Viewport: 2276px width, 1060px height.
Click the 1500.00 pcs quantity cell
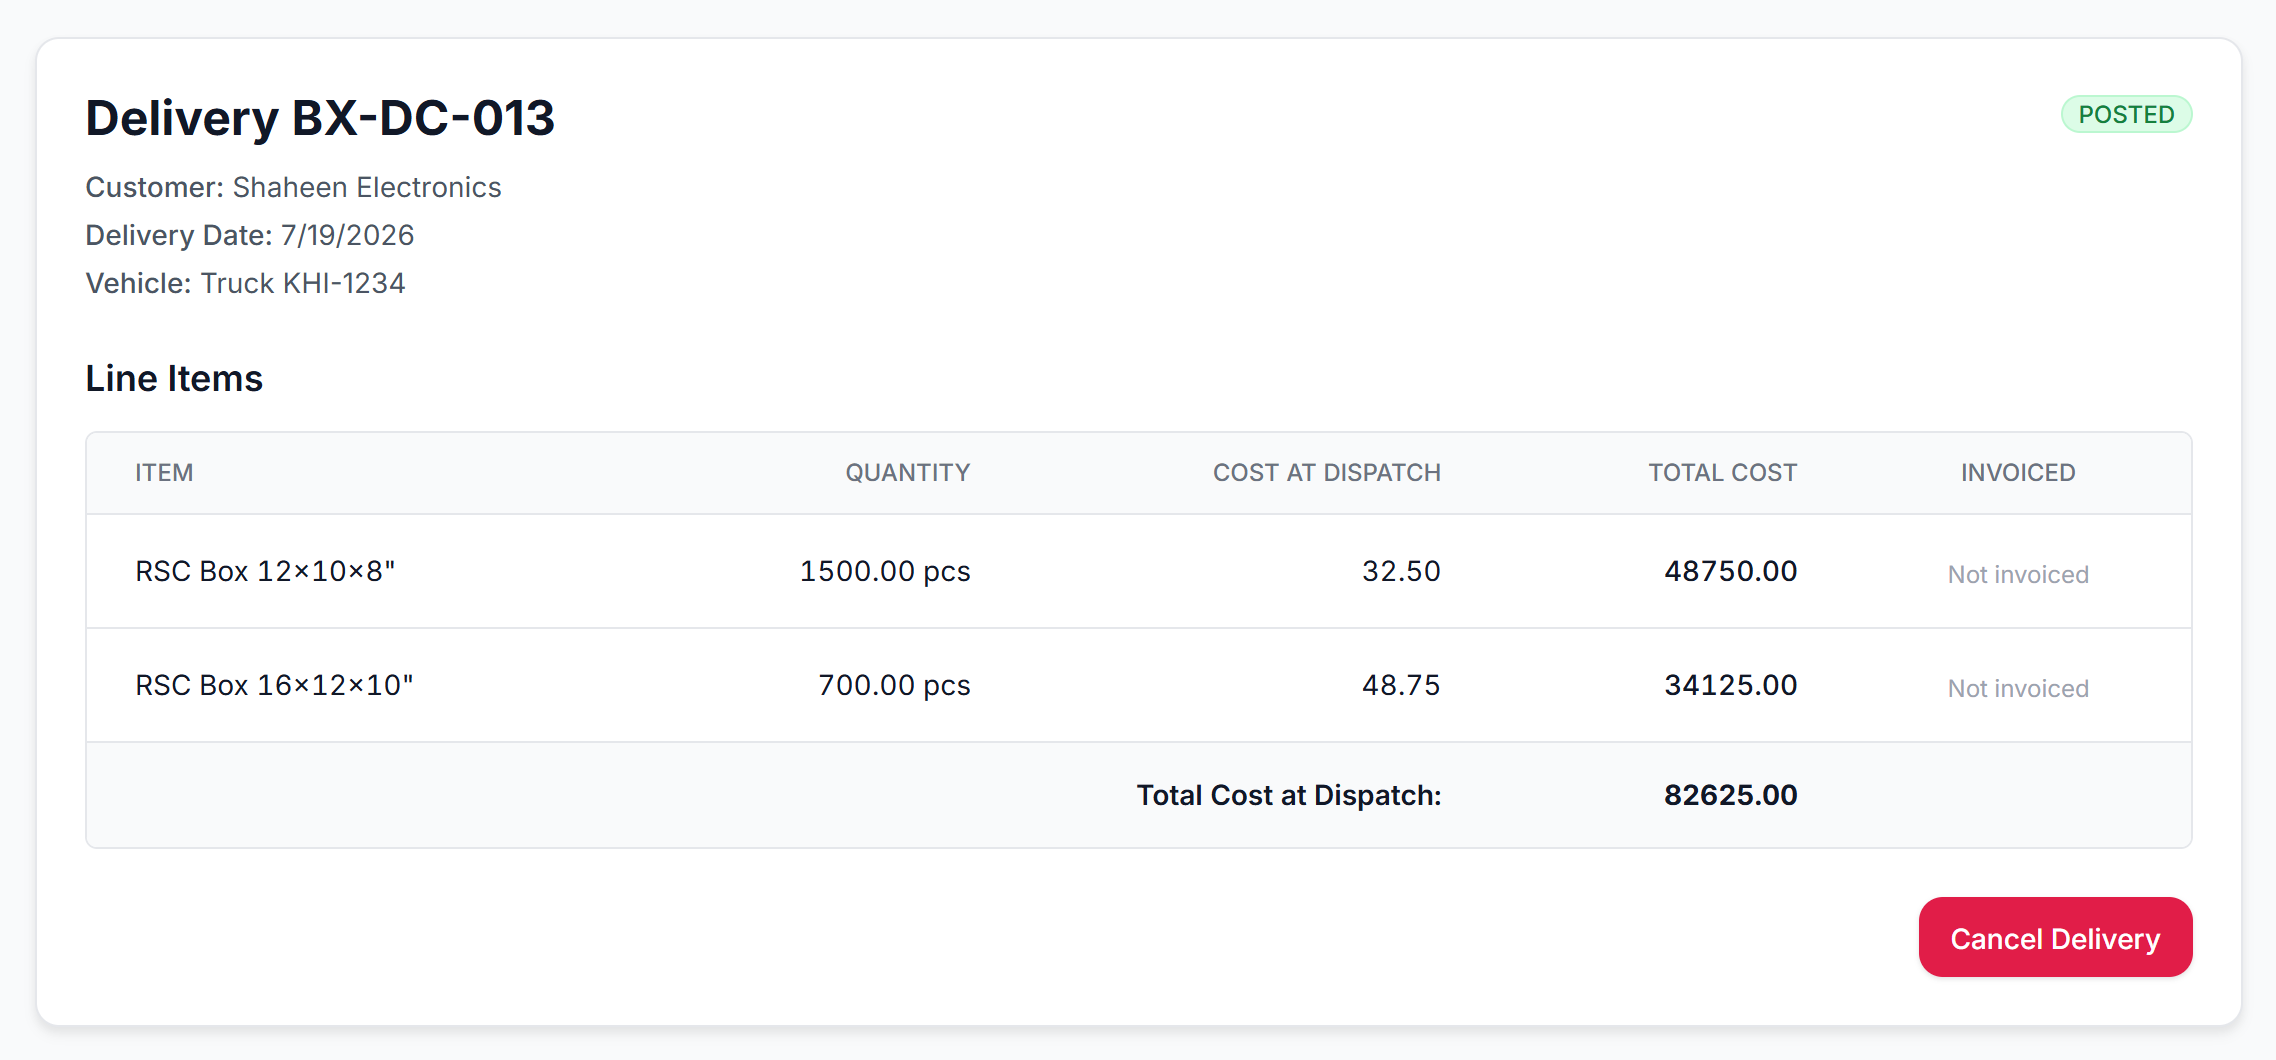pyautogui.click(x=885, y=571)
